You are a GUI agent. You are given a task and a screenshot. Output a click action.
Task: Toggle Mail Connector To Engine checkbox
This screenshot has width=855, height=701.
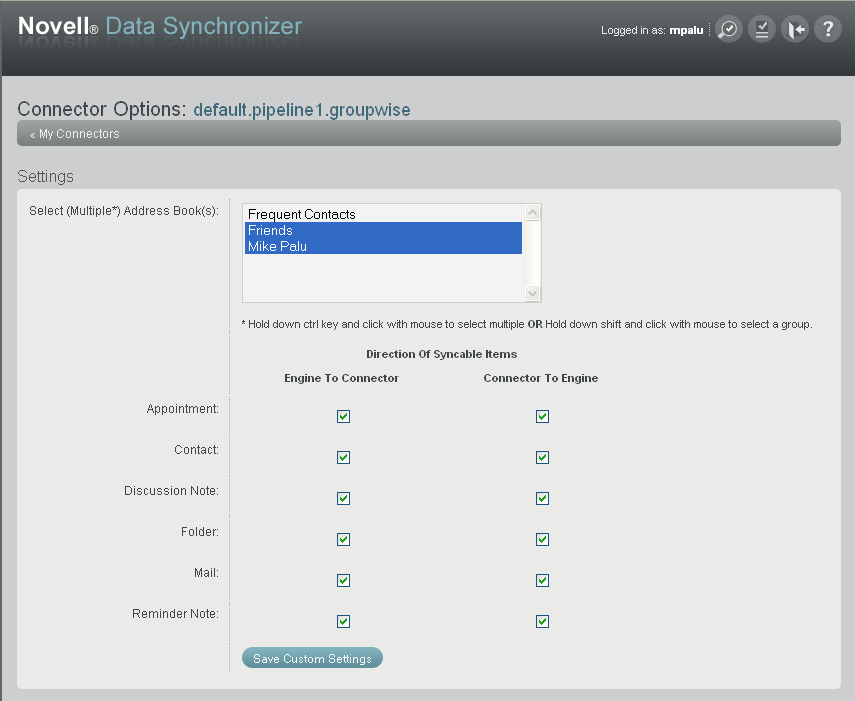coord(542,580)
